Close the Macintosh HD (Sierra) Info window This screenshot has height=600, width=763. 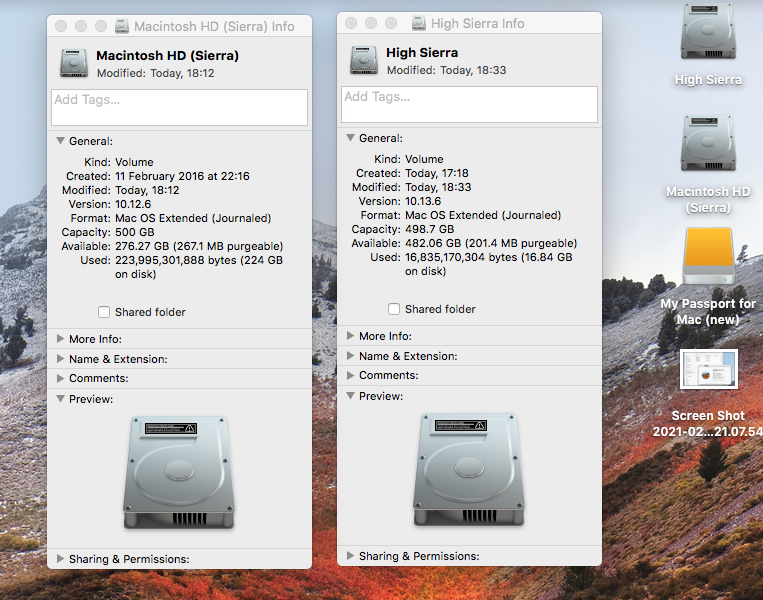coord(61,26)
